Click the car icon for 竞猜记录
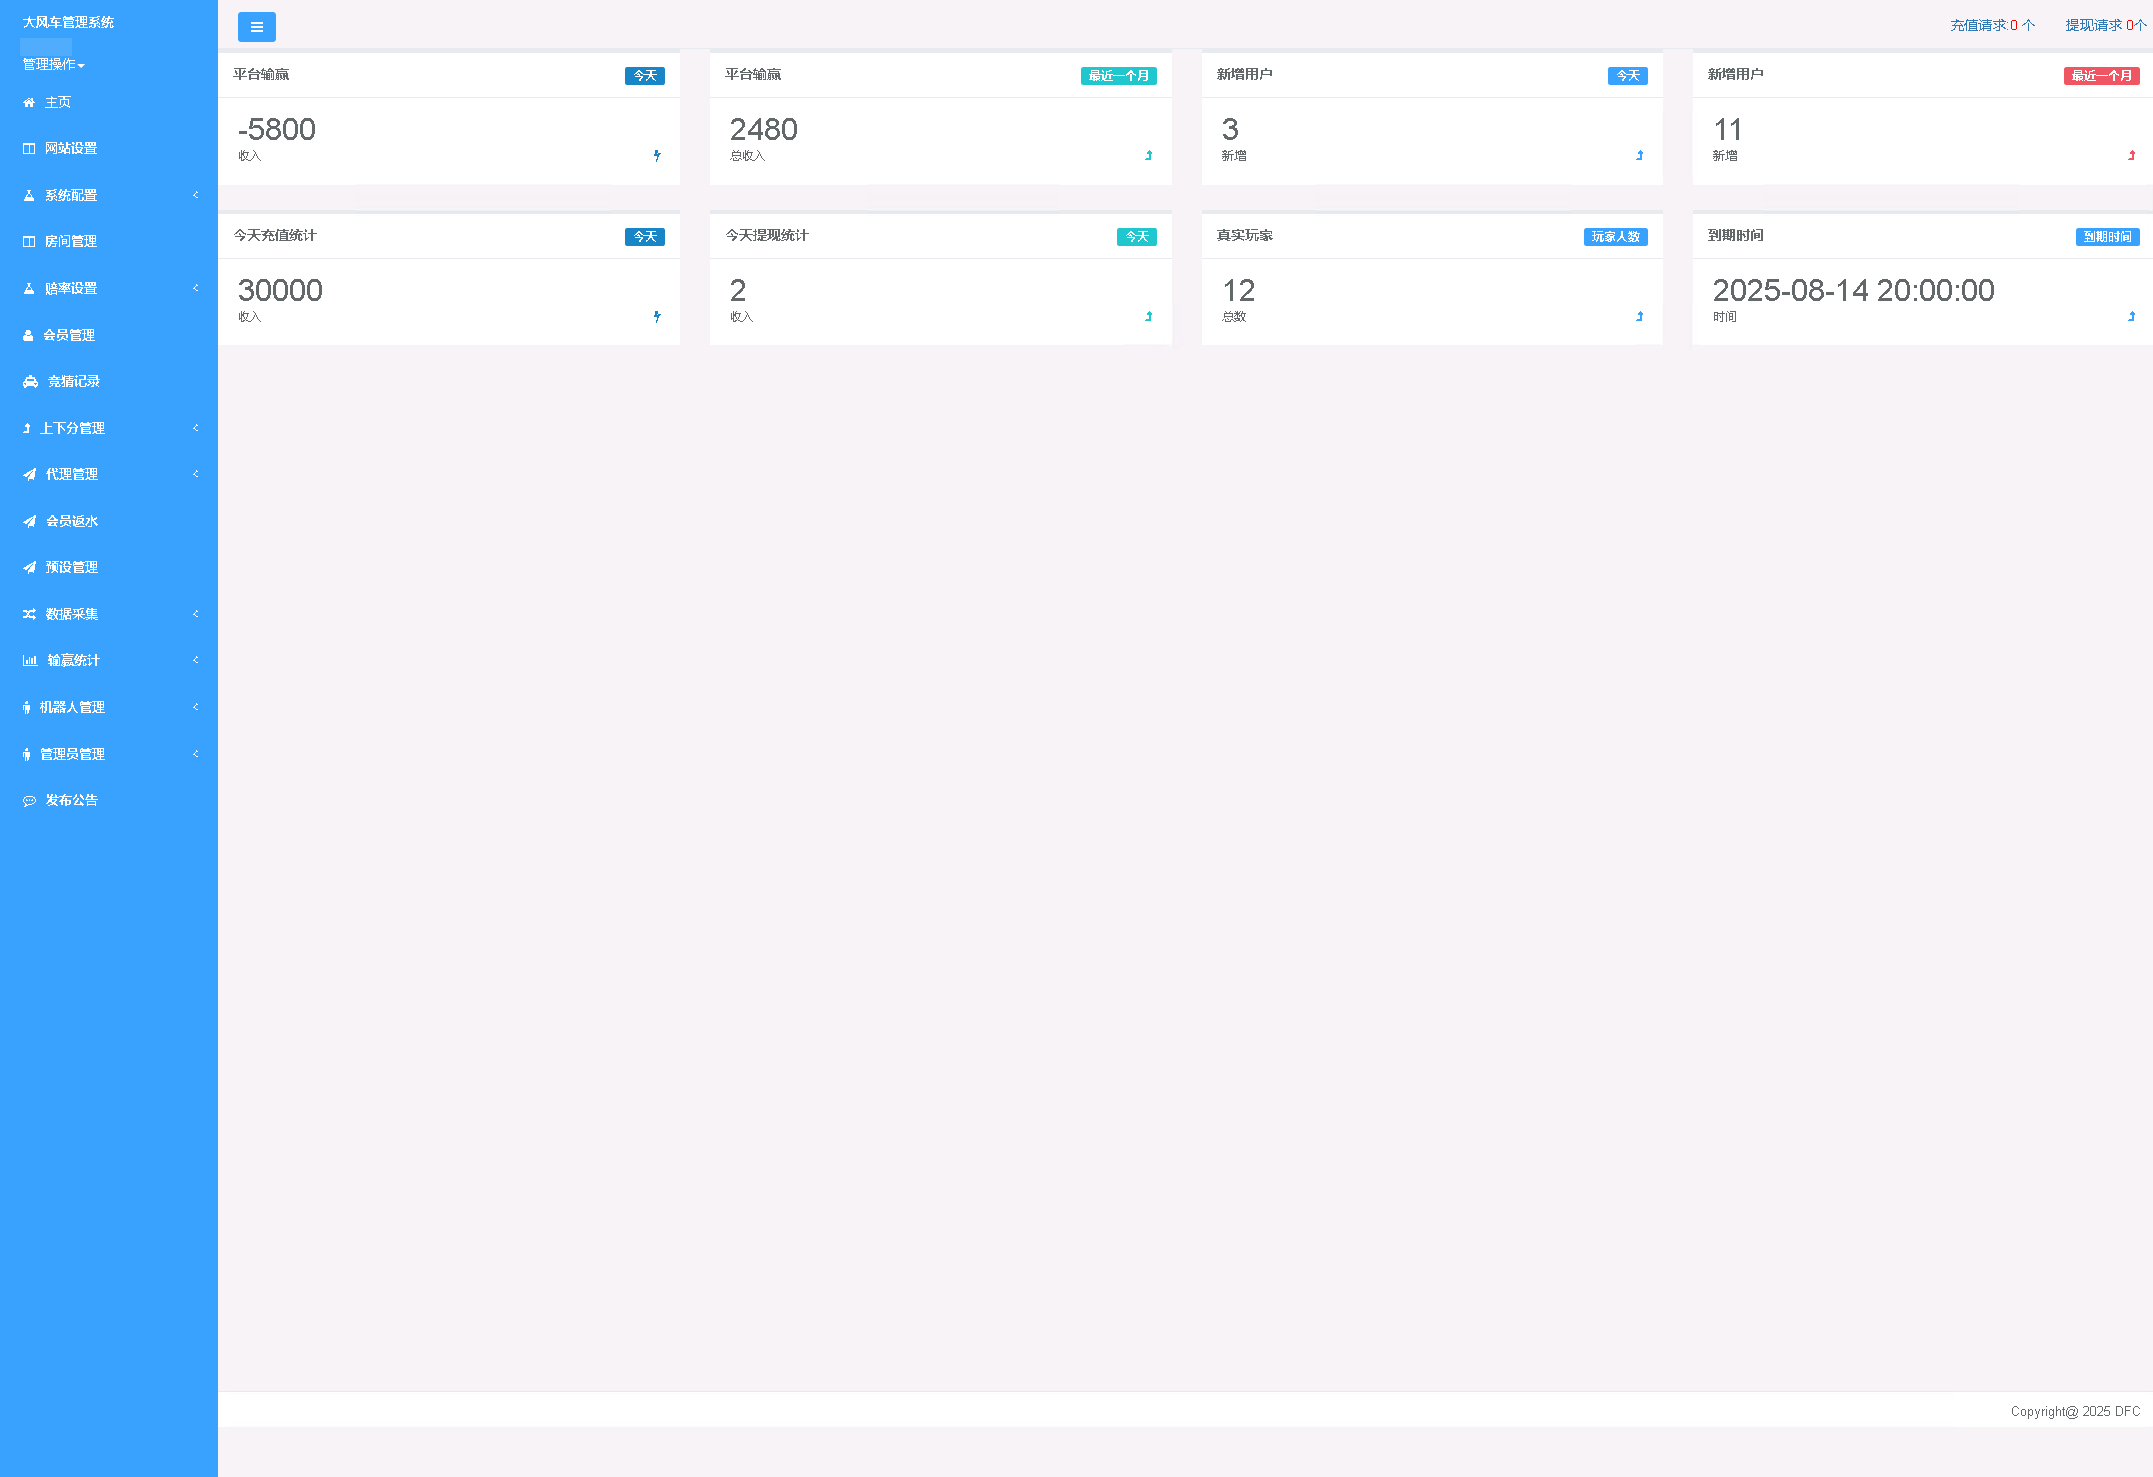 point(30,381)
